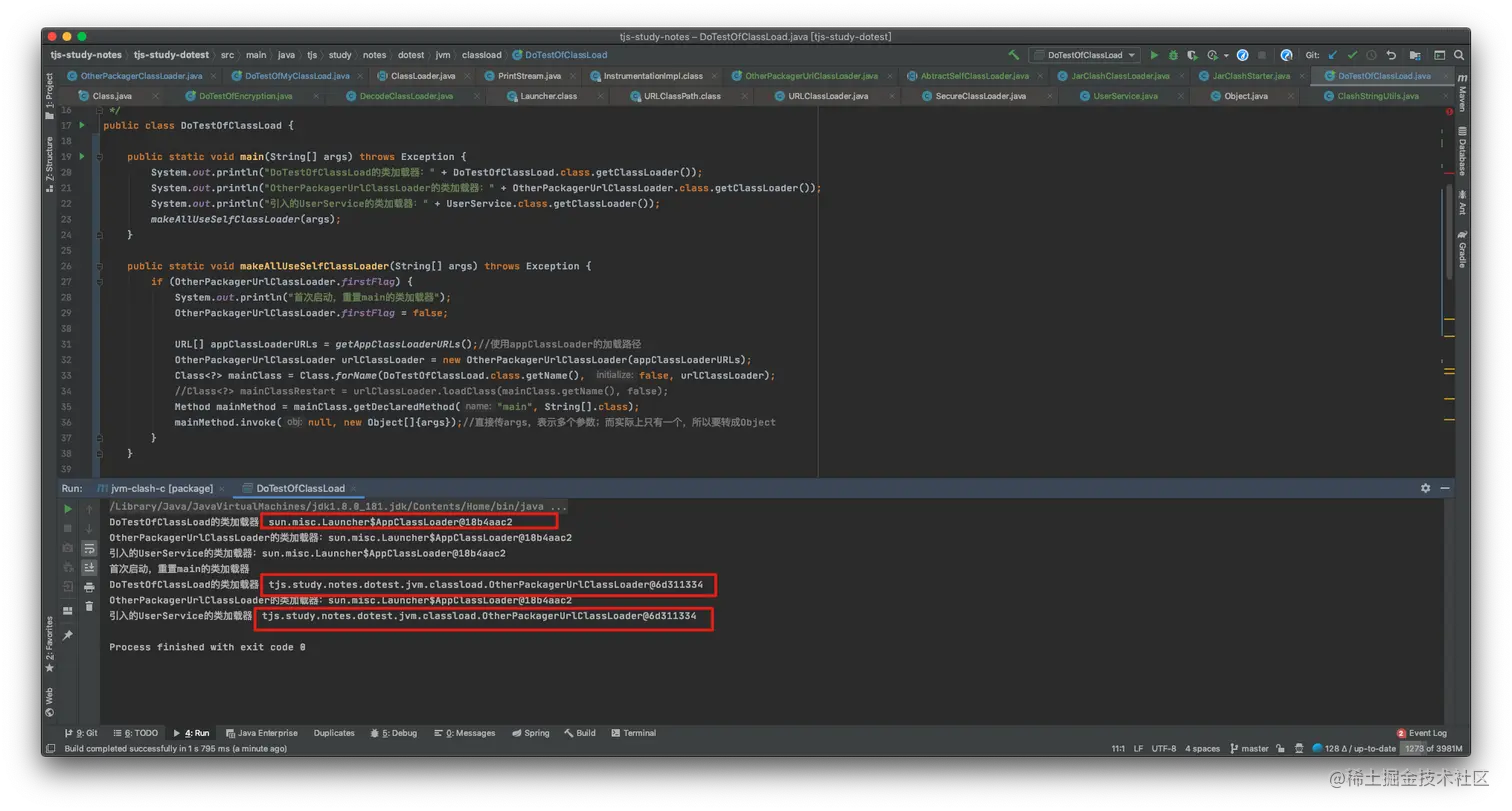
Task: Click the tool window quick-access icon in bottom-left corner
Action: click(x=50, y=748)
